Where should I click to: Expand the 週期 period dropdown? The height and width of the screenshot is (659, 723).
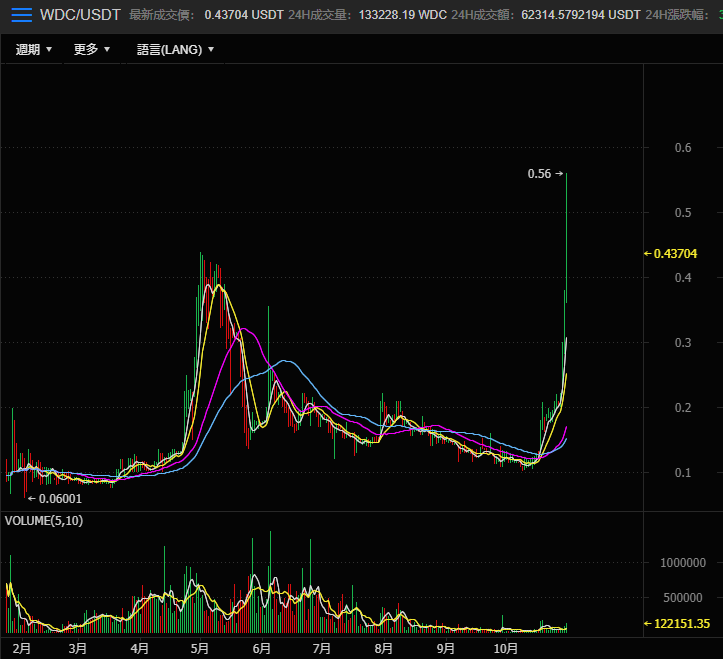pyautogui.click(x=34, y=49)
